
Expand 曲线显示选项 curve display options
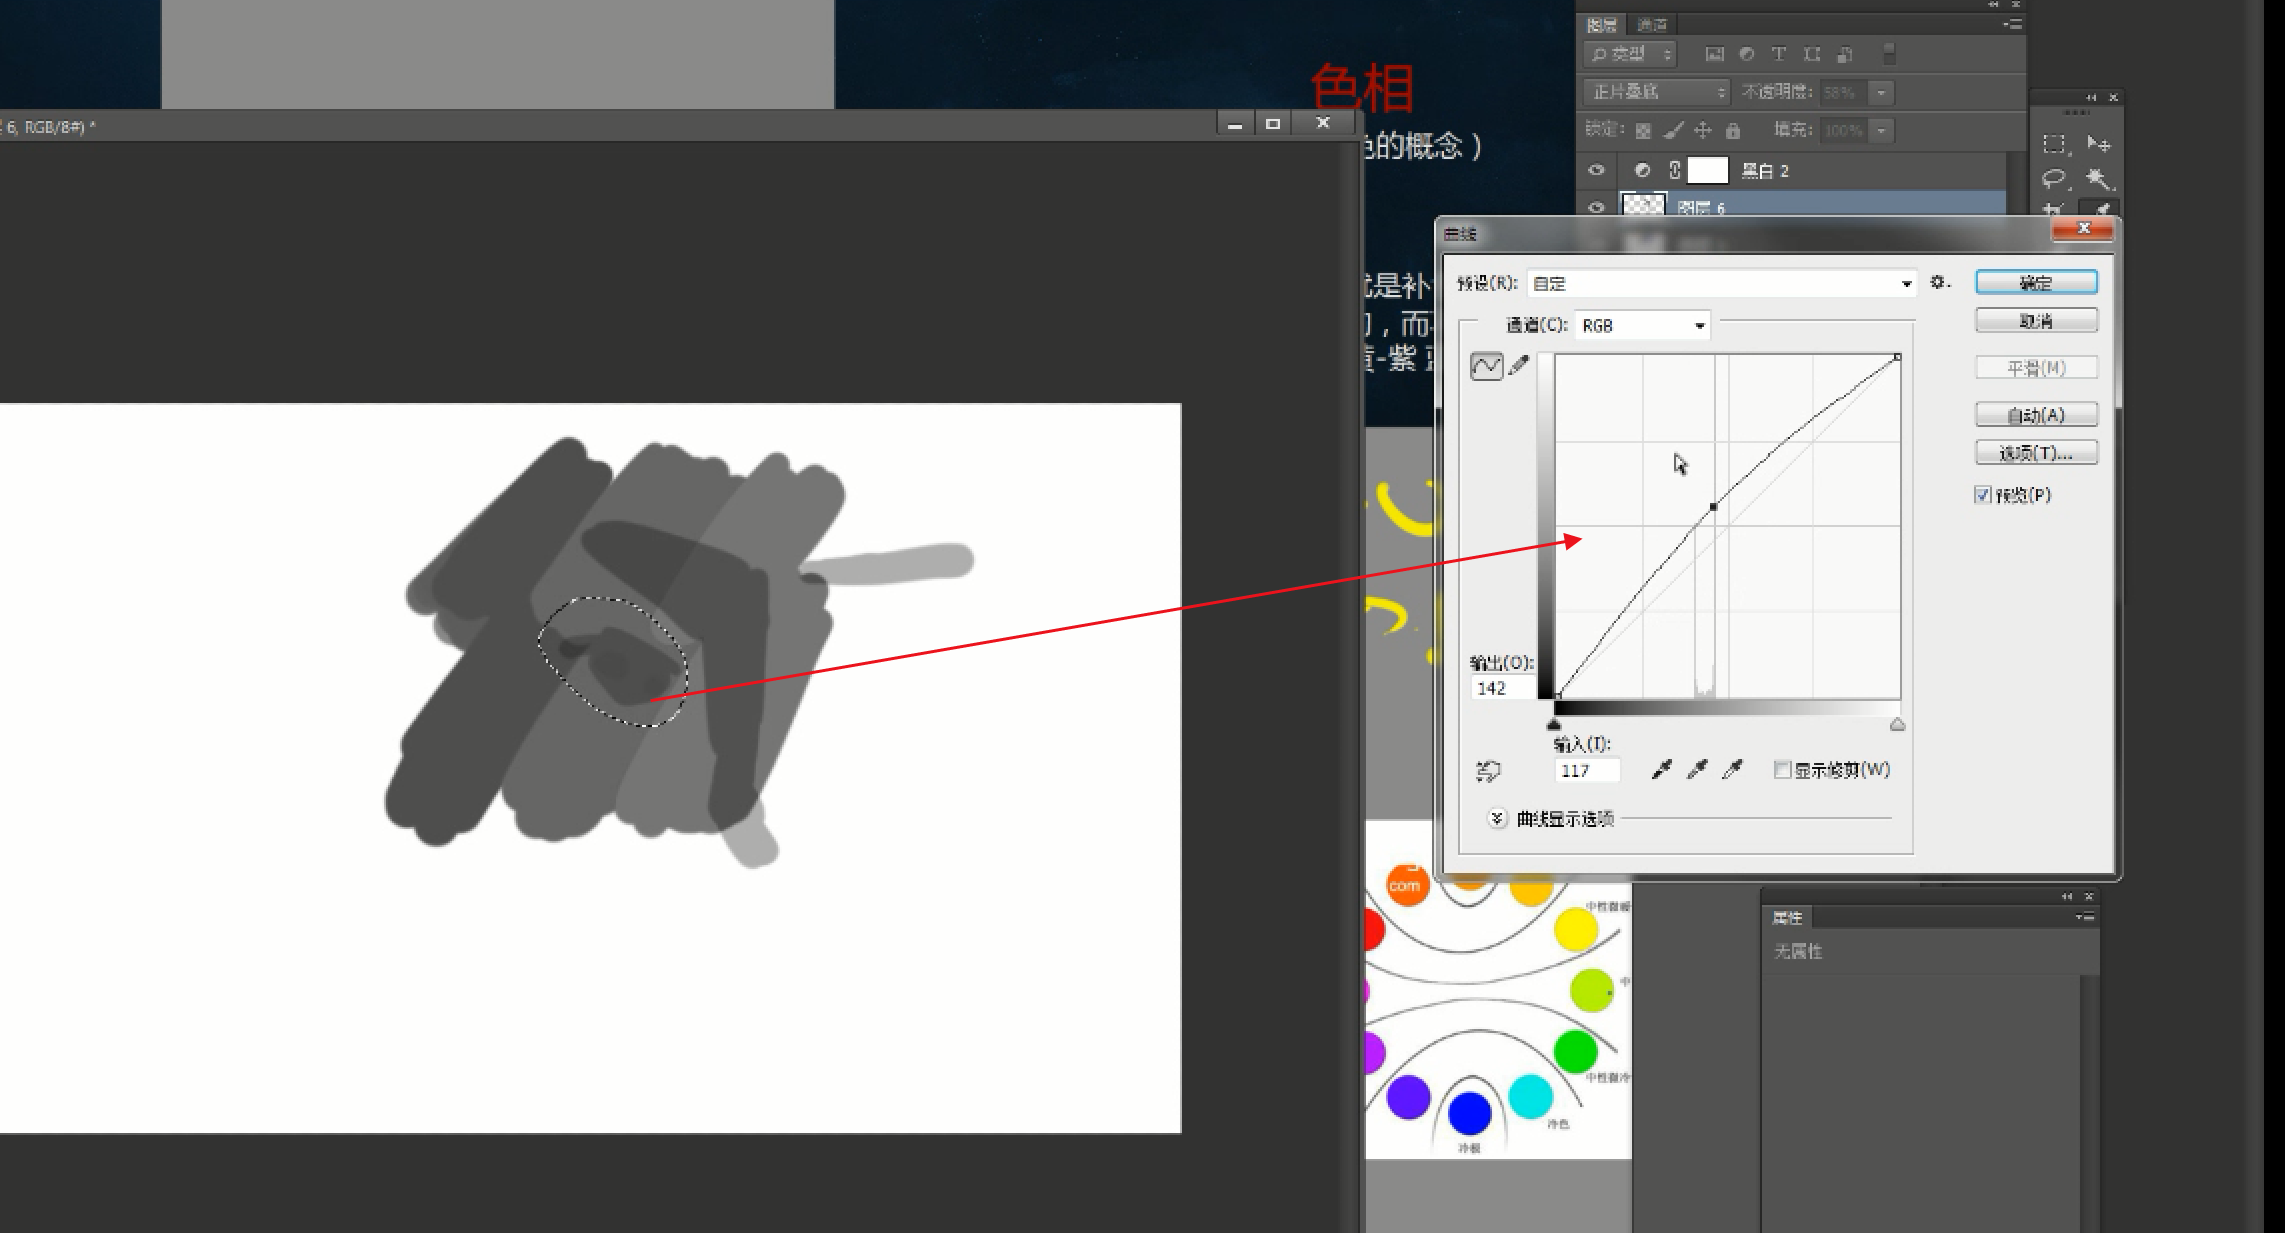1497,818
